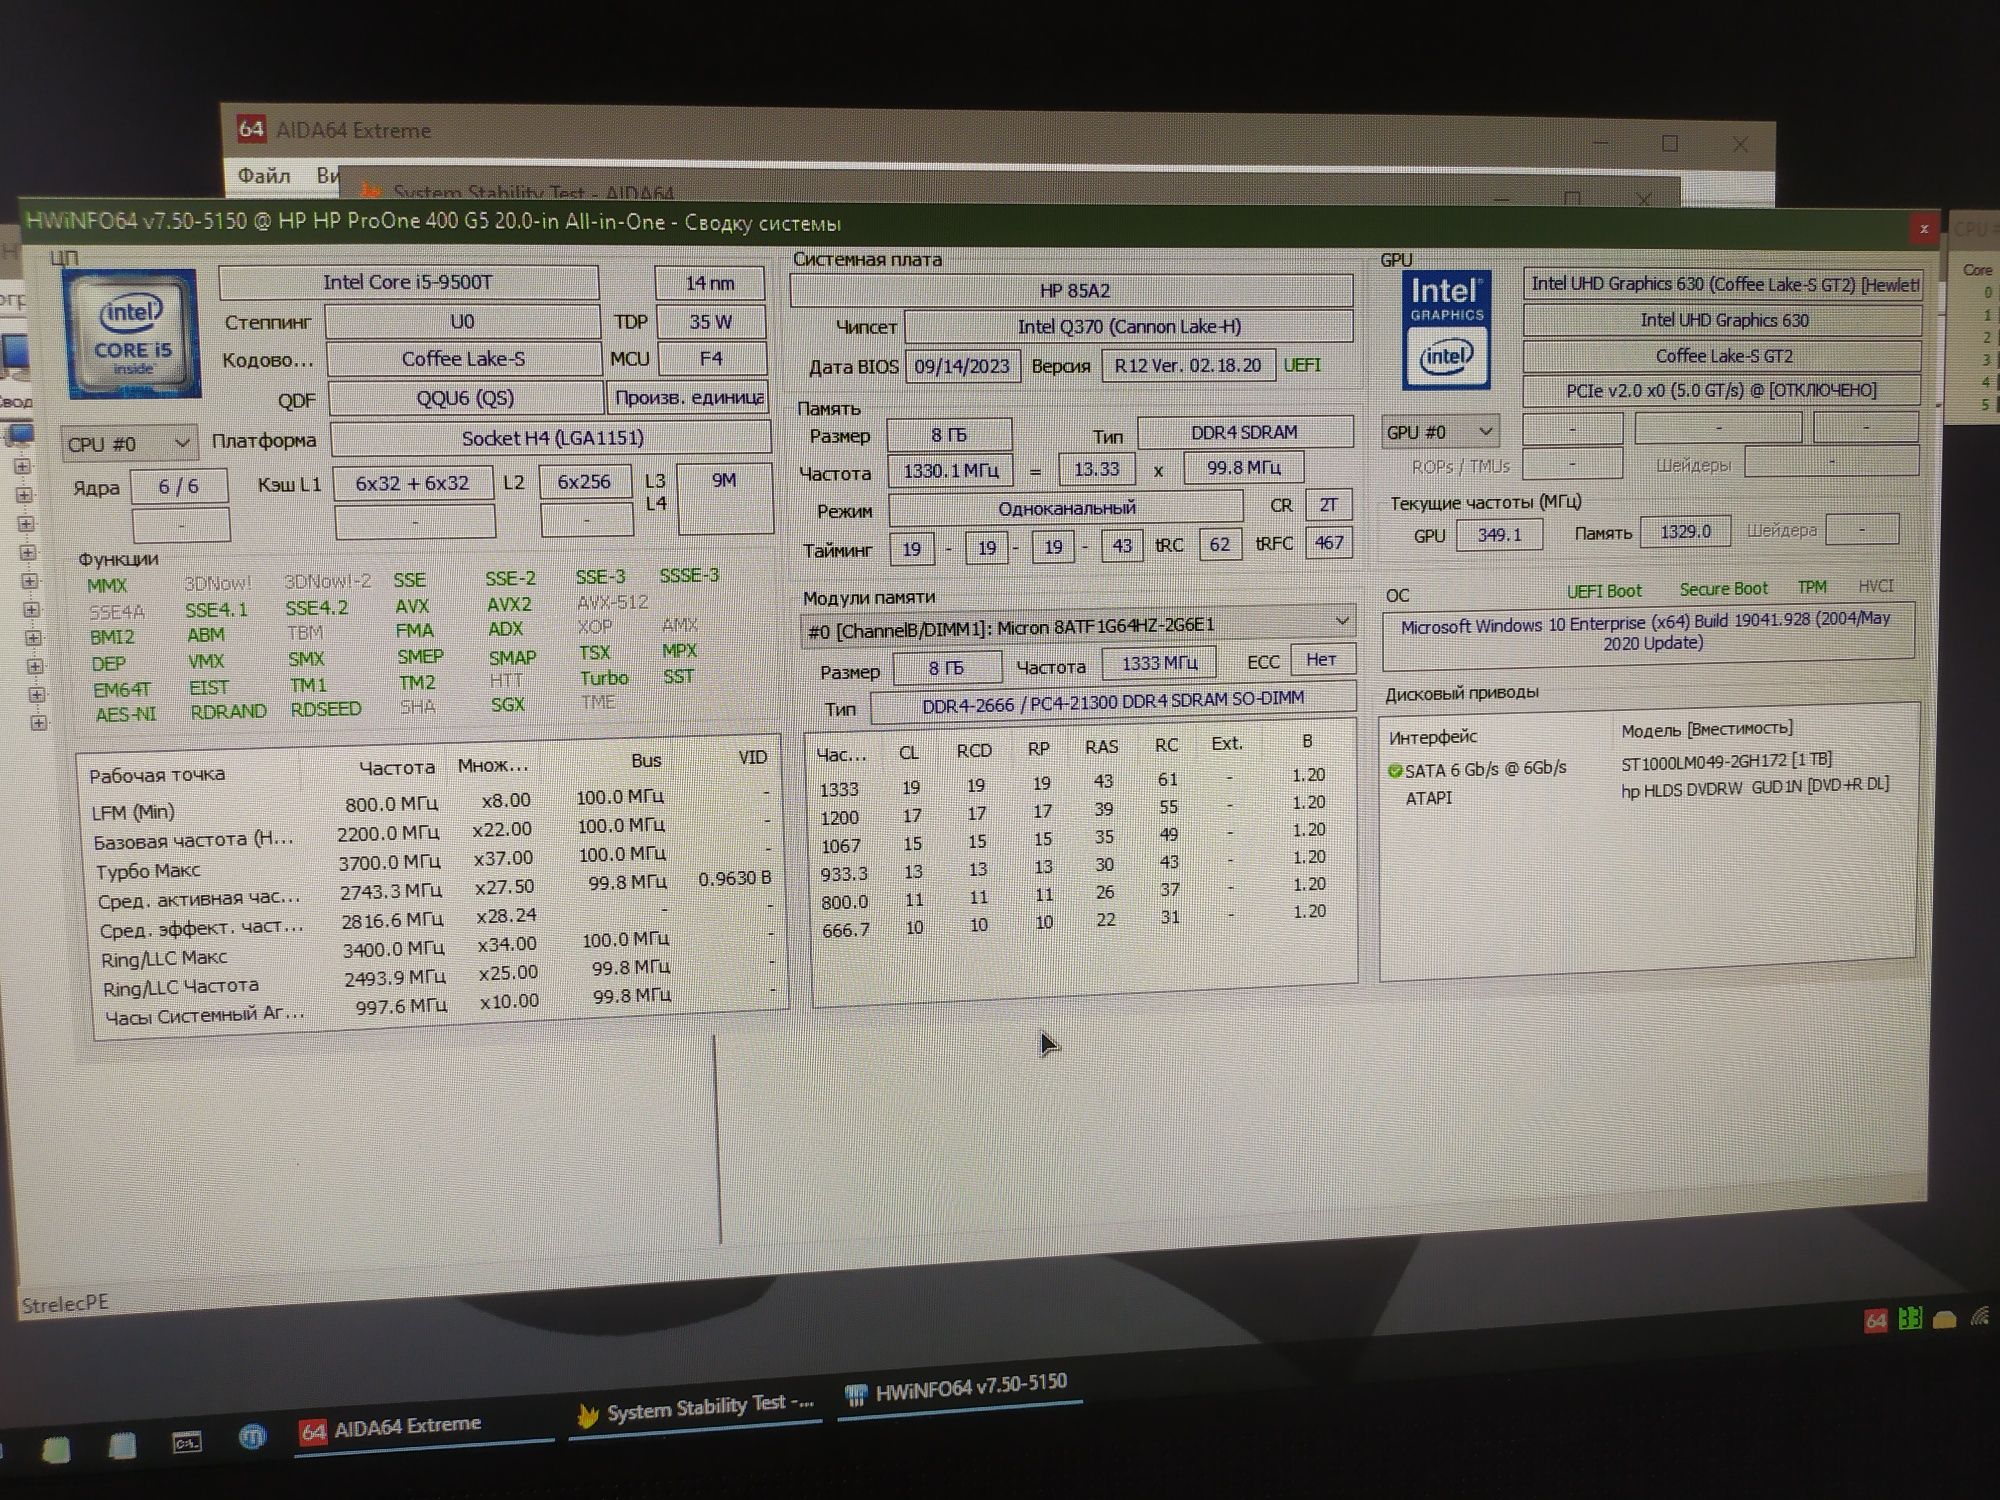
Task: Click the HP 85A2 motherboard field
Action: coord(1074,291)
